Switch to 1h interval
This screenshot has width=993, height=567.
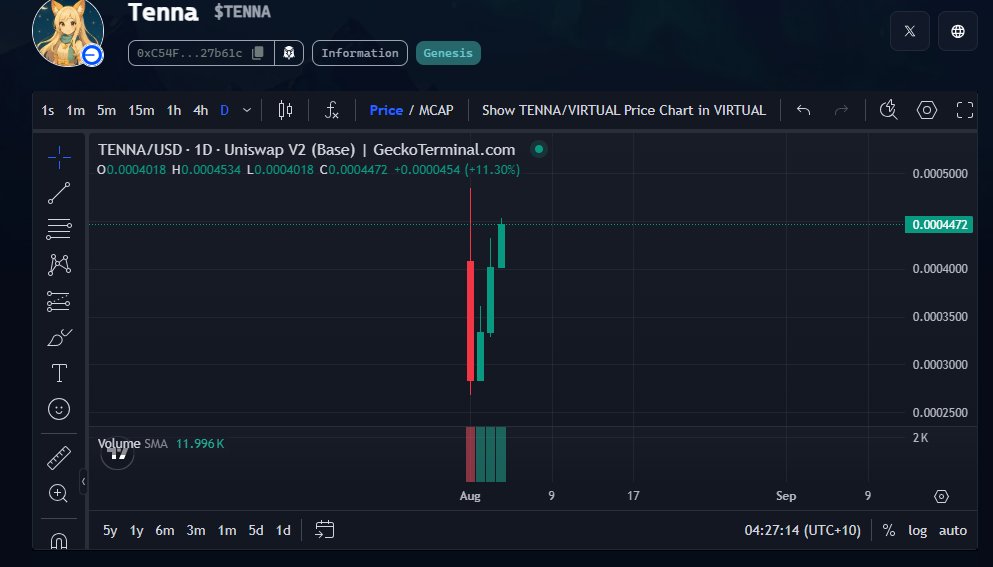point(174,110)
